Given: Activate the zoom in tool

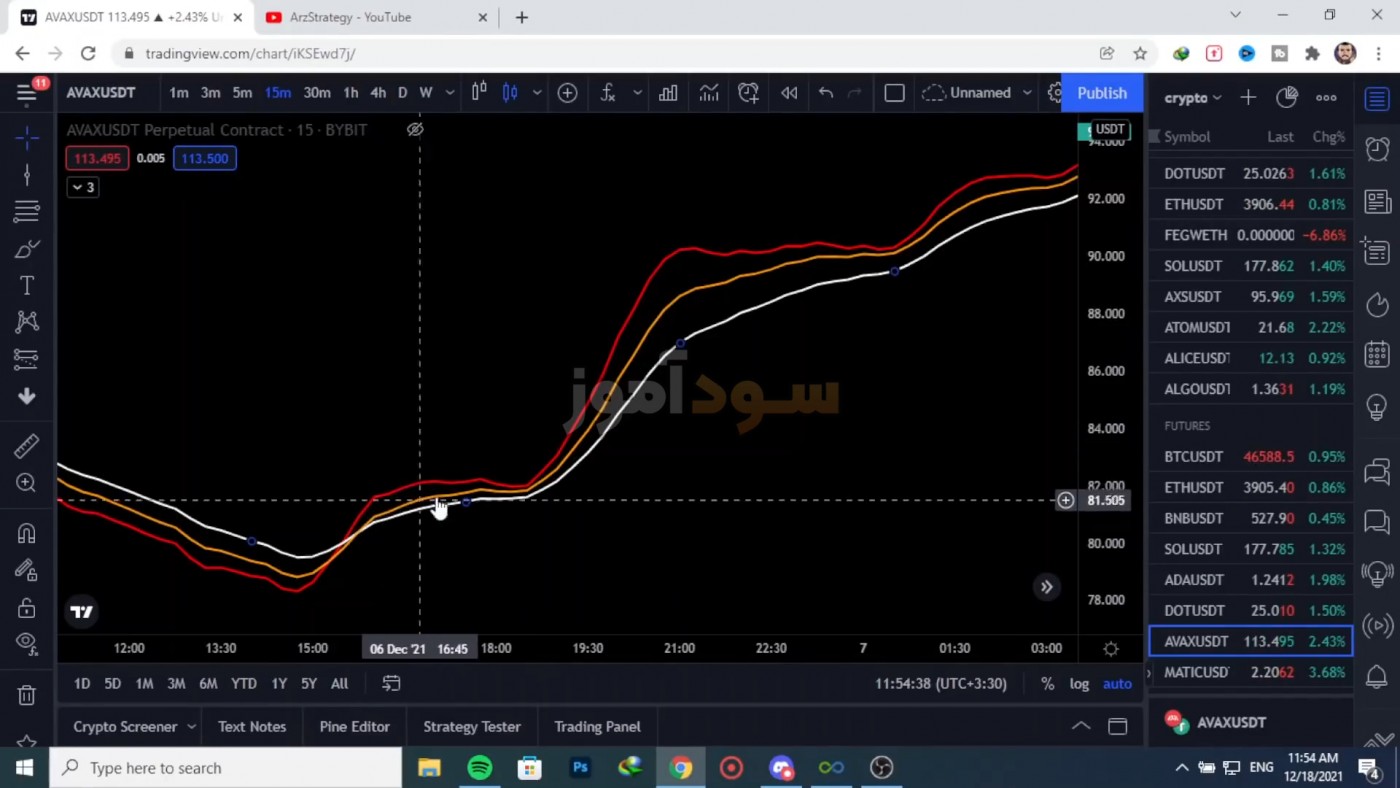Looking at the screenshot, I should pos(27,483).
